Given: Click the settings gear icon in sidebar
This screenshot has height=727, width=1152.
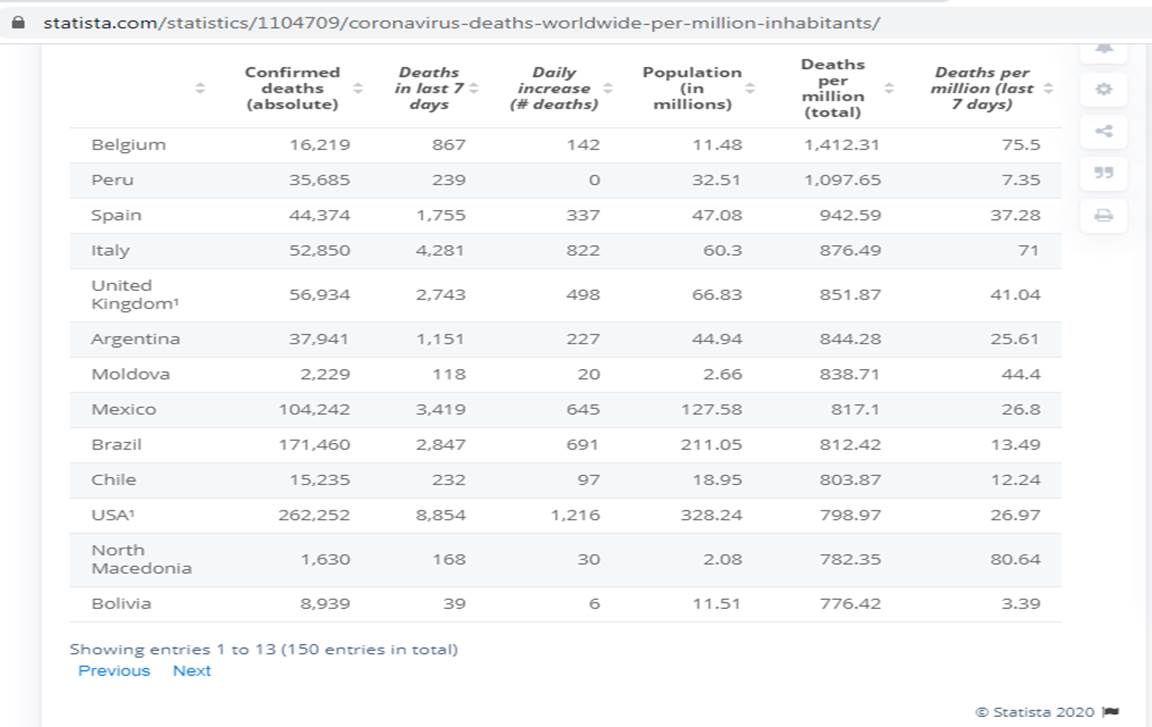Looking at the screenshot, I should tap(1104, 89).
